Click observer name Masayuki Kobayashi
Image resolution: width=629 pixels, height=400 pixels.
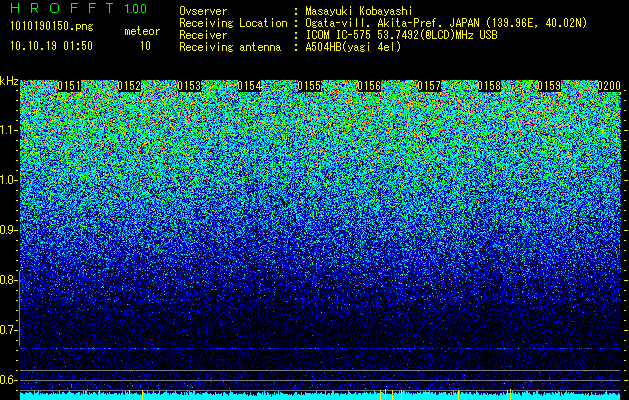click(359, 11)
